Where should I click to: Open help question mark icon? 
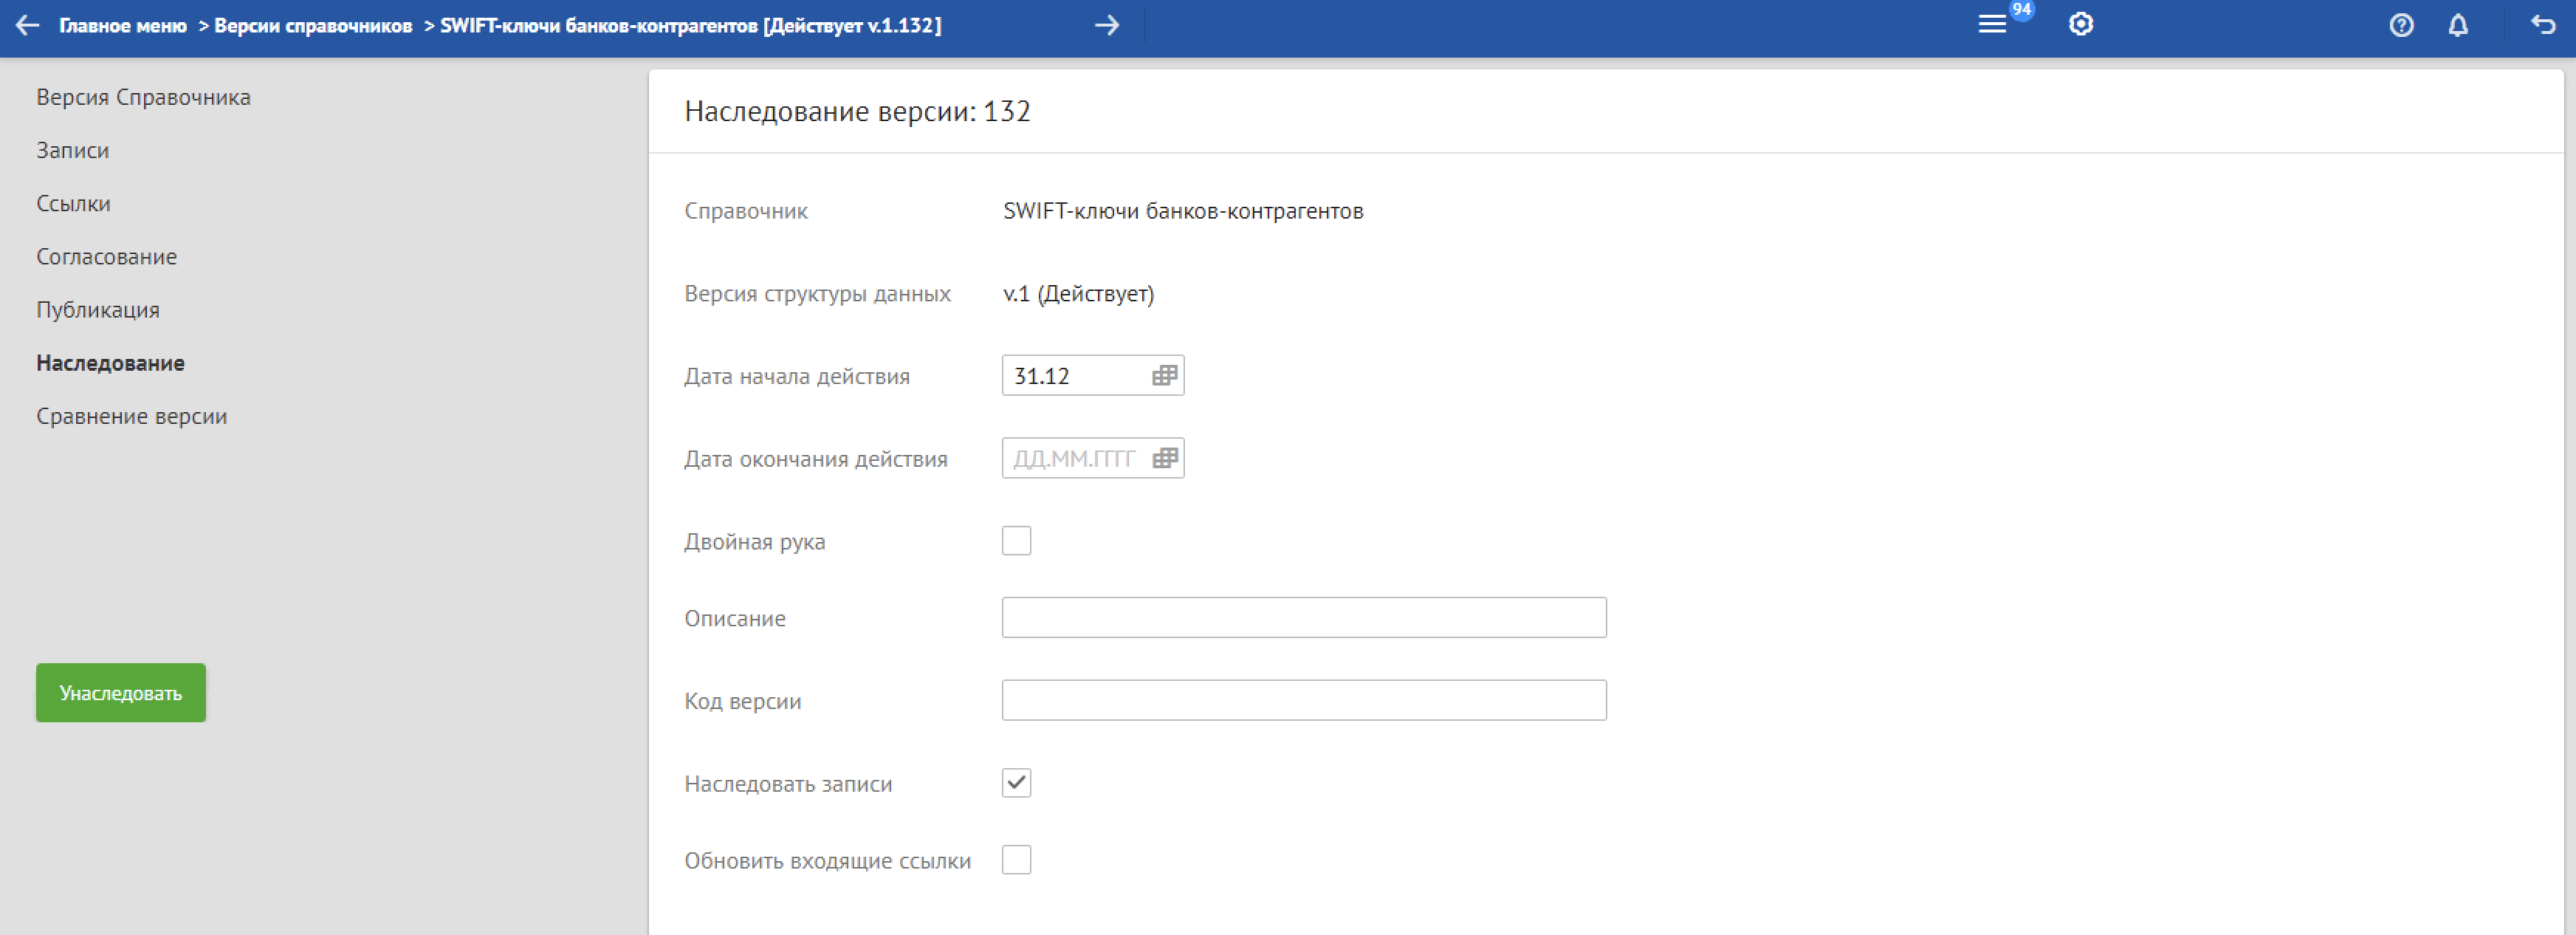coord(2401,26)
